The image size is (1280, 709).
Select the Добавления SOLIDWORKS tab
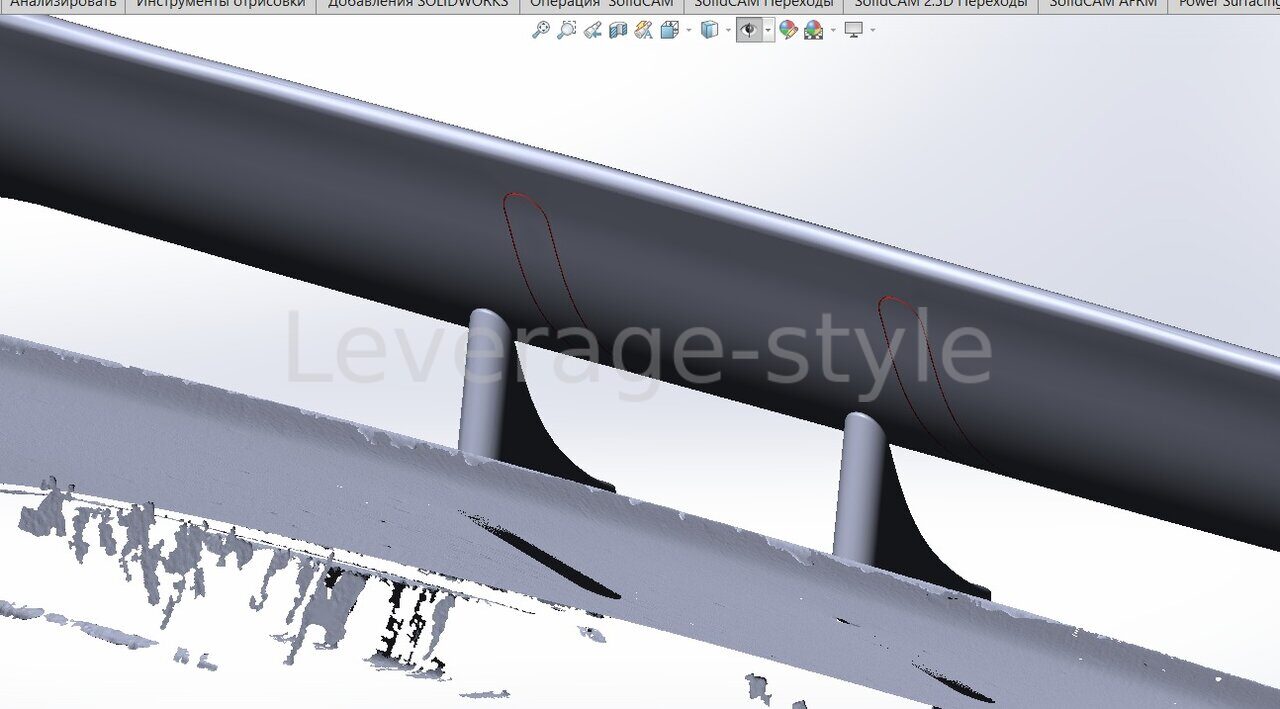coord(417,4)
